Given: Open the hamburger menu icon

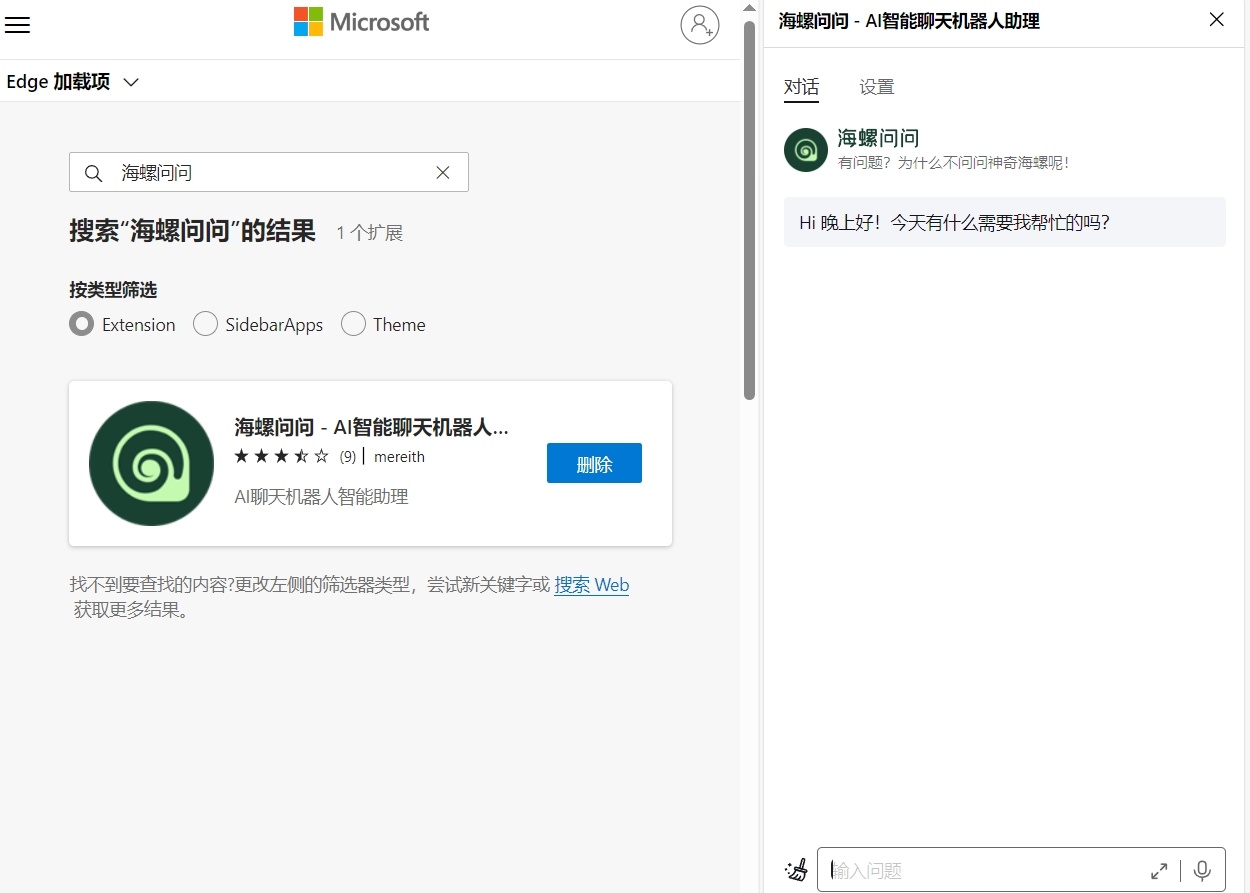Looking at the screenshot, I should coord(18,25).
